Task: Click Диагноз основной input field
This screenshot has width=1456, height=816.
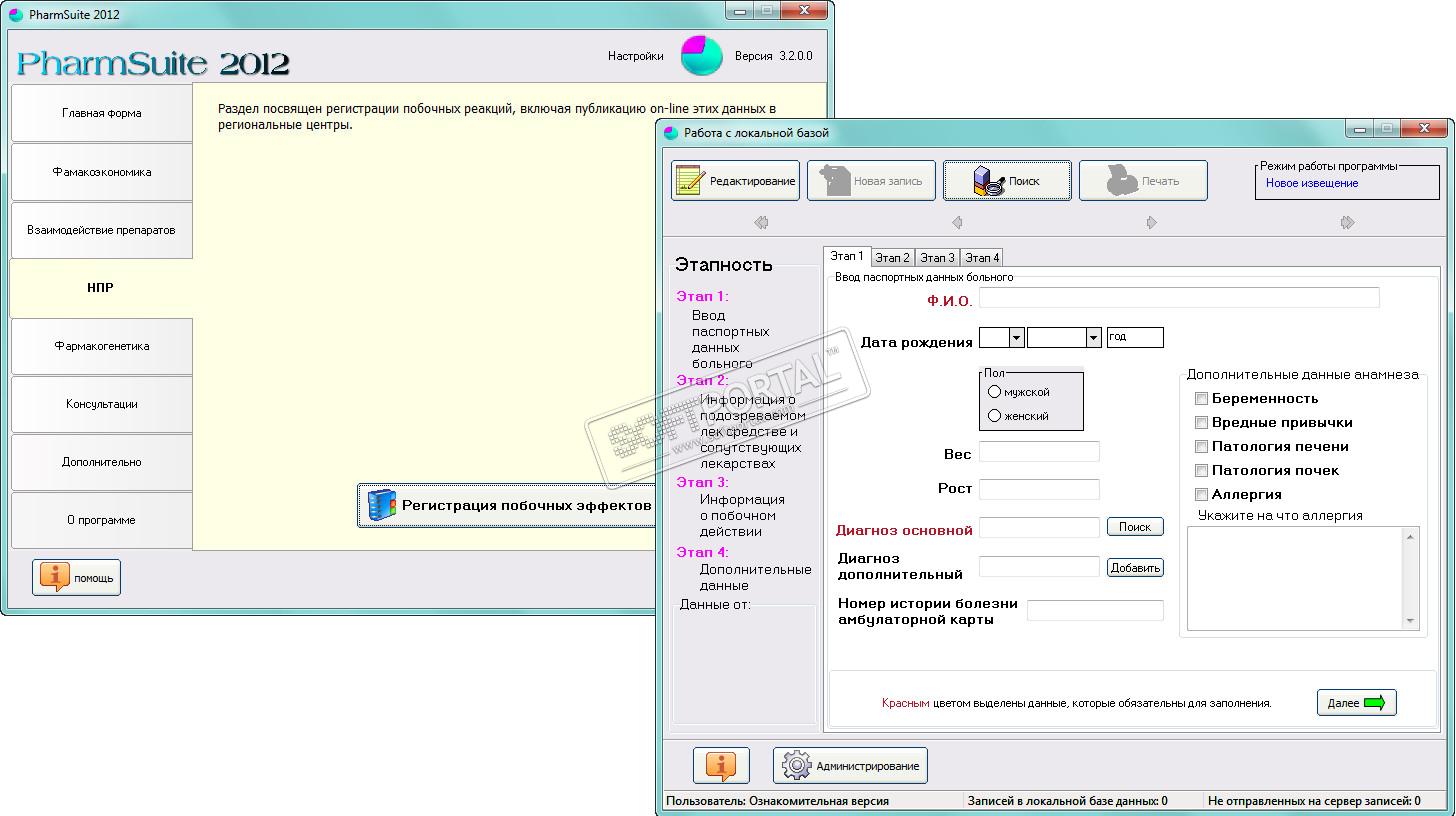Action: click(x=1039, y=527)
